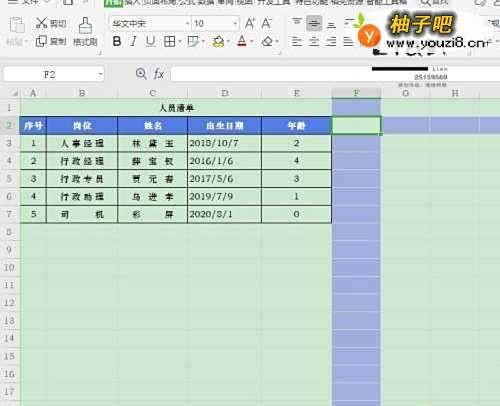Screen dimensions: 500x406
Task: Click the insert function fx icon
Action: tap(159, 74)
